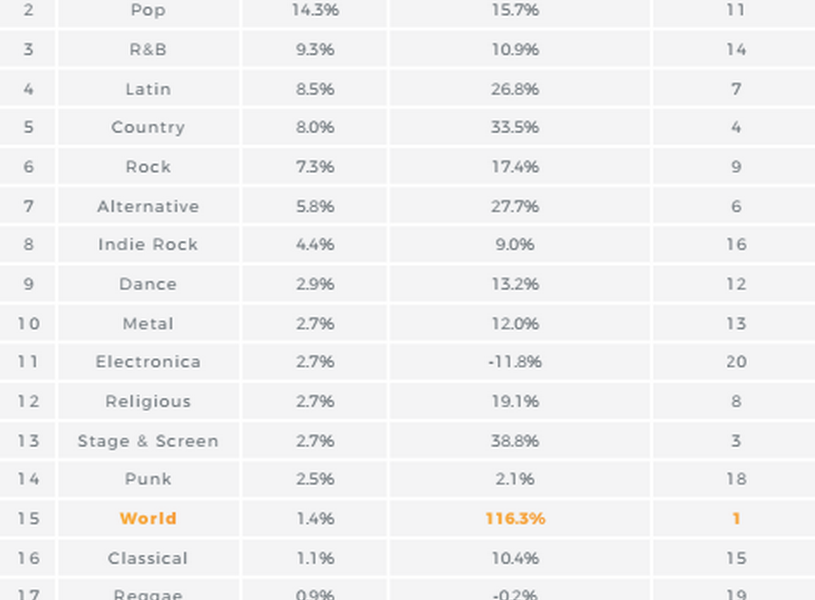Click the 14.3% share value for Pop

[315, 11]
